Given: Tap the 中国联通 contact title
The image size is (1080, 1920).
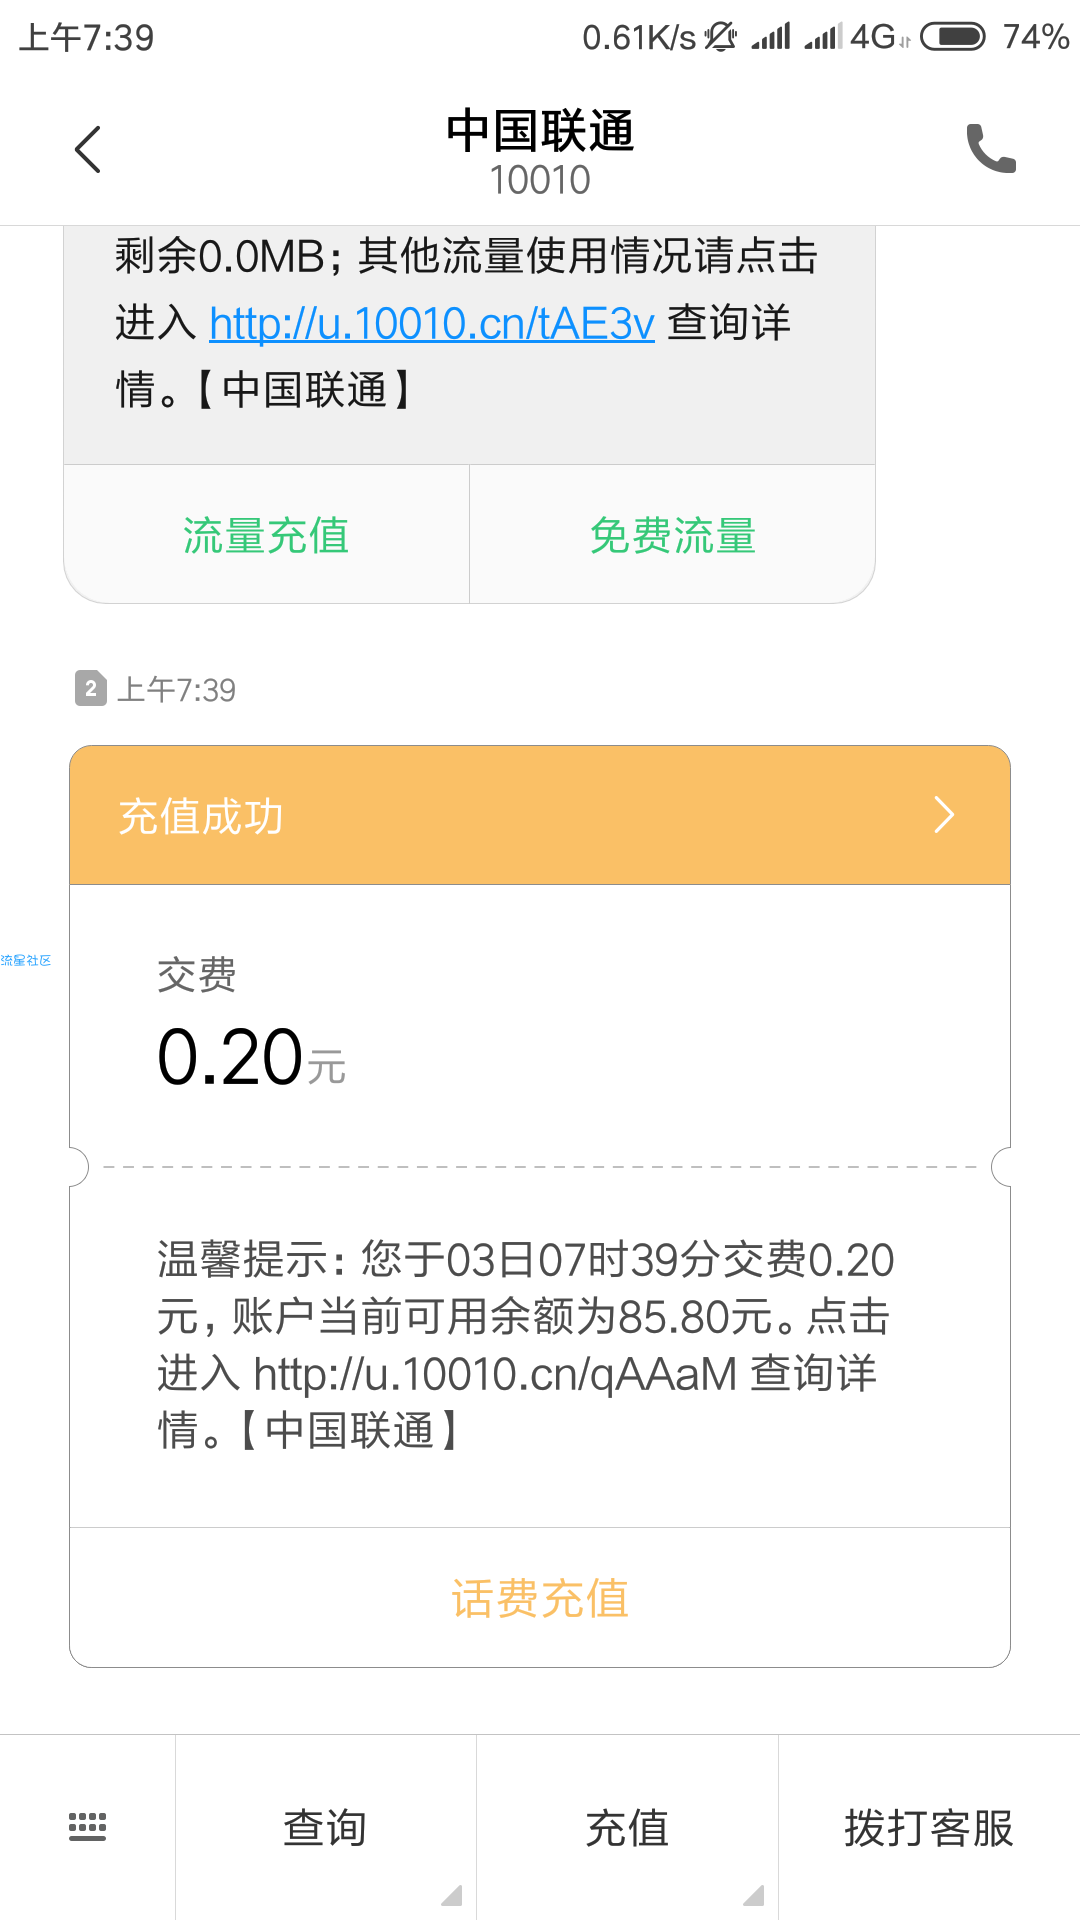Looking at the screenshot, I should tap(540, 132).
